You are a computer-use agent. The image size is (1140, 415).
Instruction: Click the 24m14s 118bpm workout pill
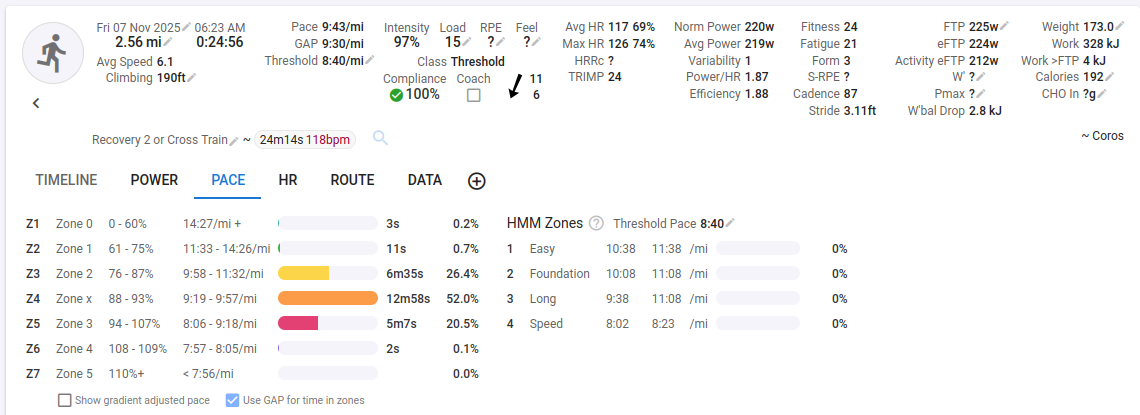(x=305, y=140)
